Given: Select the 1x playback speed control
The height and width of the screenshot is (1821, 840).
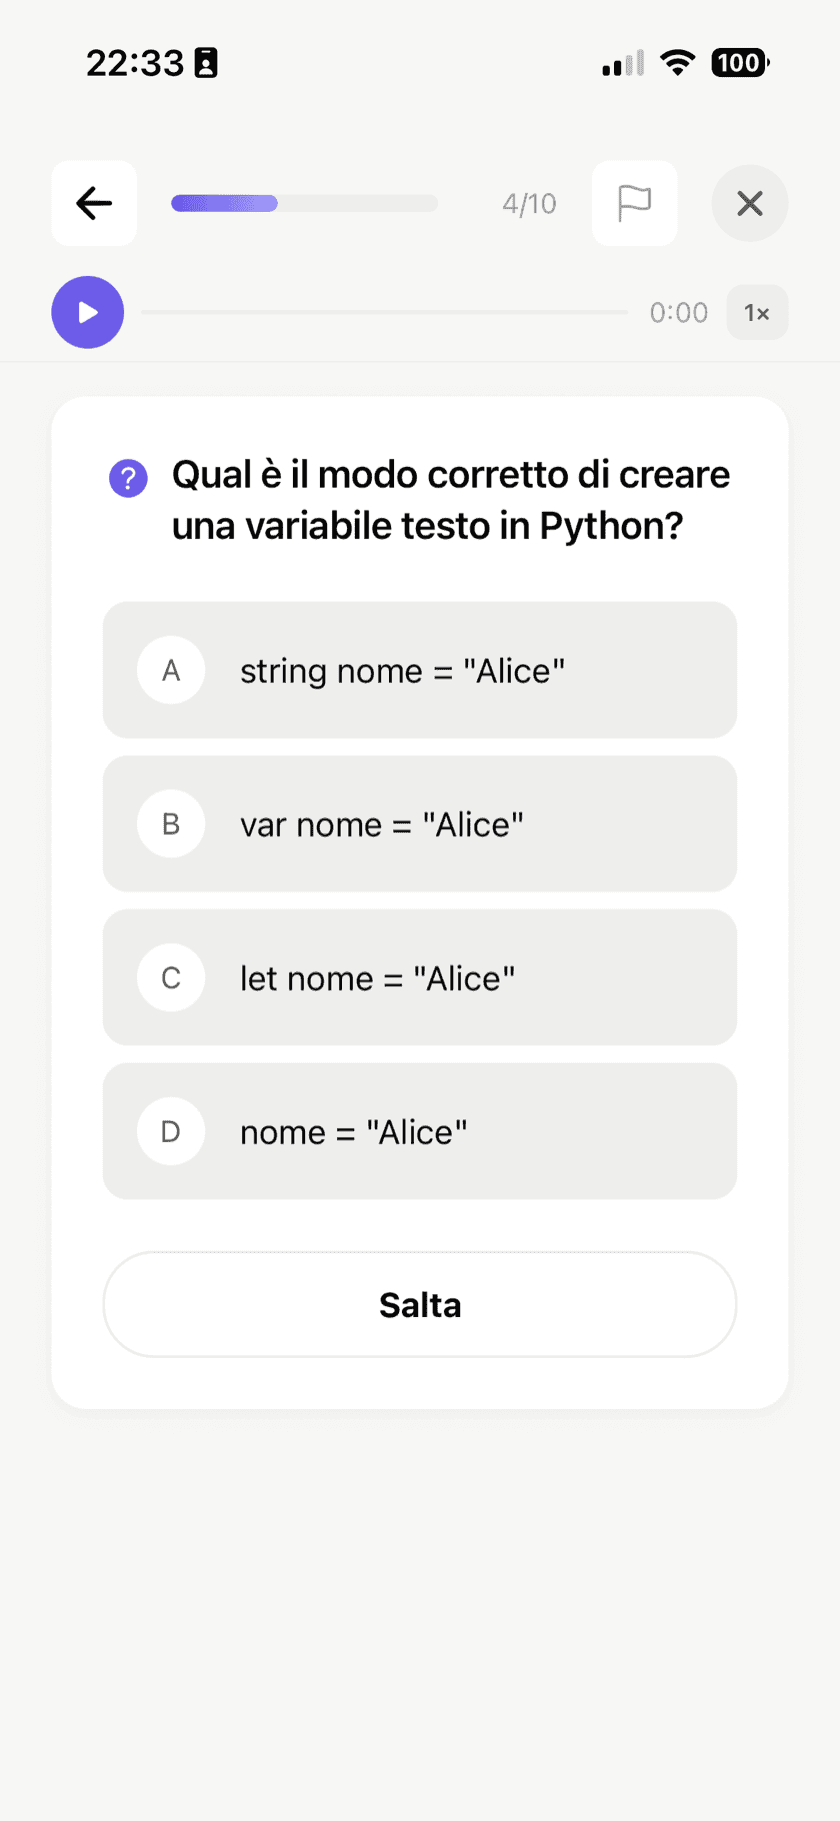Looking at the screenshot, I should 757,312.
